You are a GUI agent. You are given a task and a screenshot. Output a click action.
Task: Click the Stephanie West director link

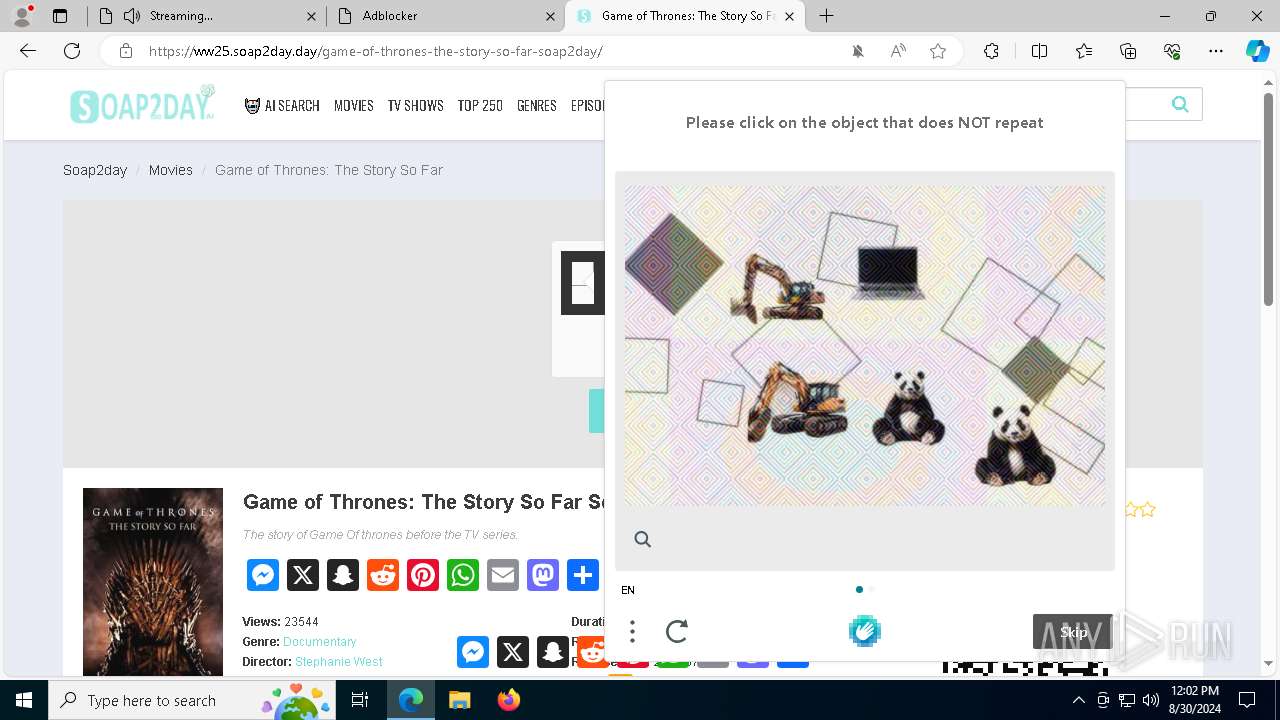coord(339,661)
